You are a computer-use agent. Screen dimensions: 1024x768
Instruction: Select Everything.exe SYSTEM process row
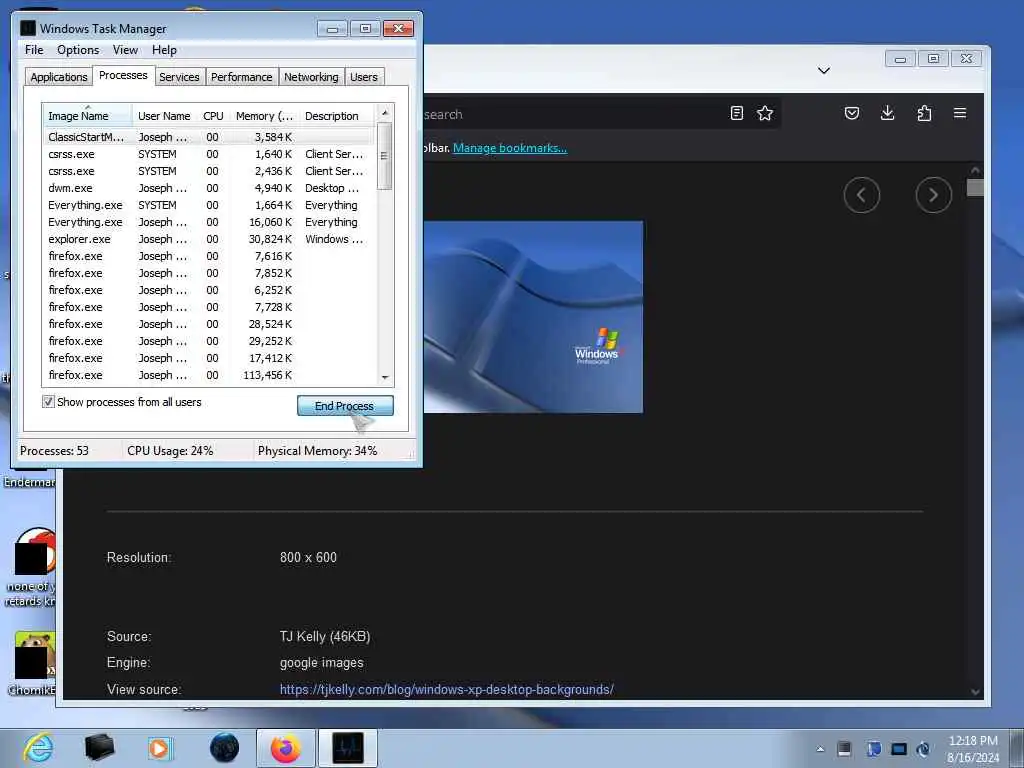(209, 205)
